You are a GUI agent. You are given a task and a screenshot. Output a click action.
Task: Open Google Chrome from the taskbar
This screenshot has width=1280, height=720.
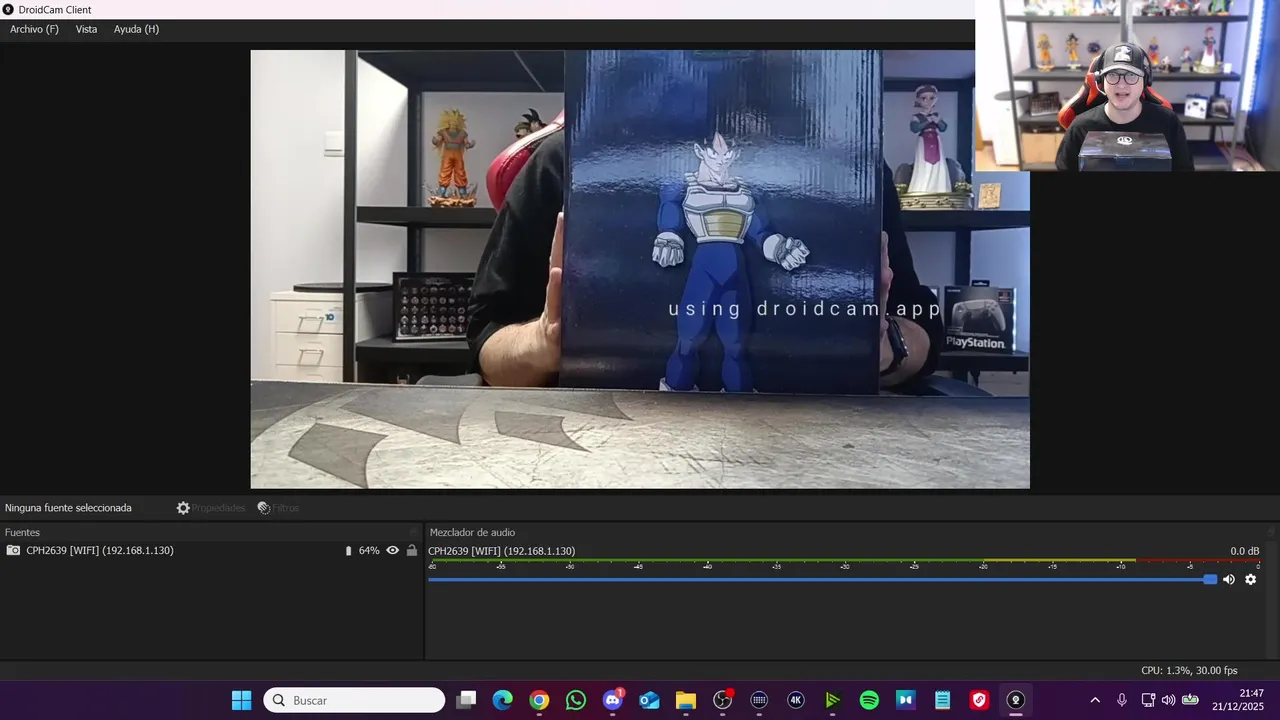point(539,700)
